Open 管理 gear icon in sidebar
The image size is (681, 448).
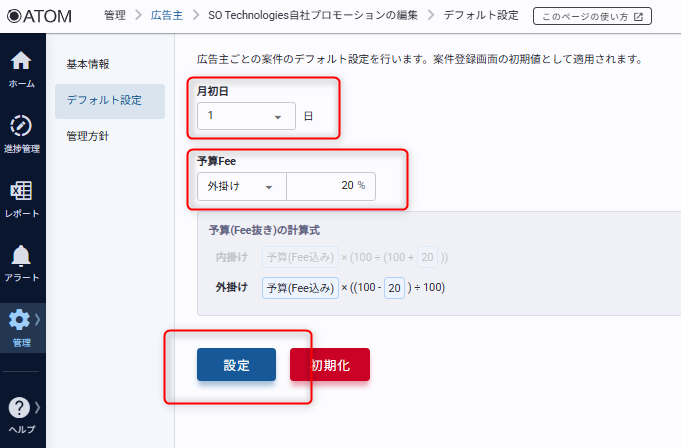point(19,320)
